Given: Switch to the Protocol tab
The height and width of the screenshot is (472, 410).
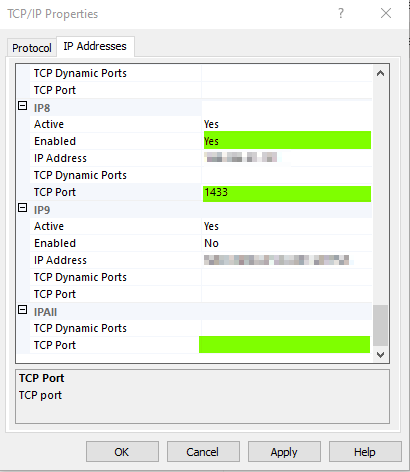Looking at the screenshot, I should (32, 48).
